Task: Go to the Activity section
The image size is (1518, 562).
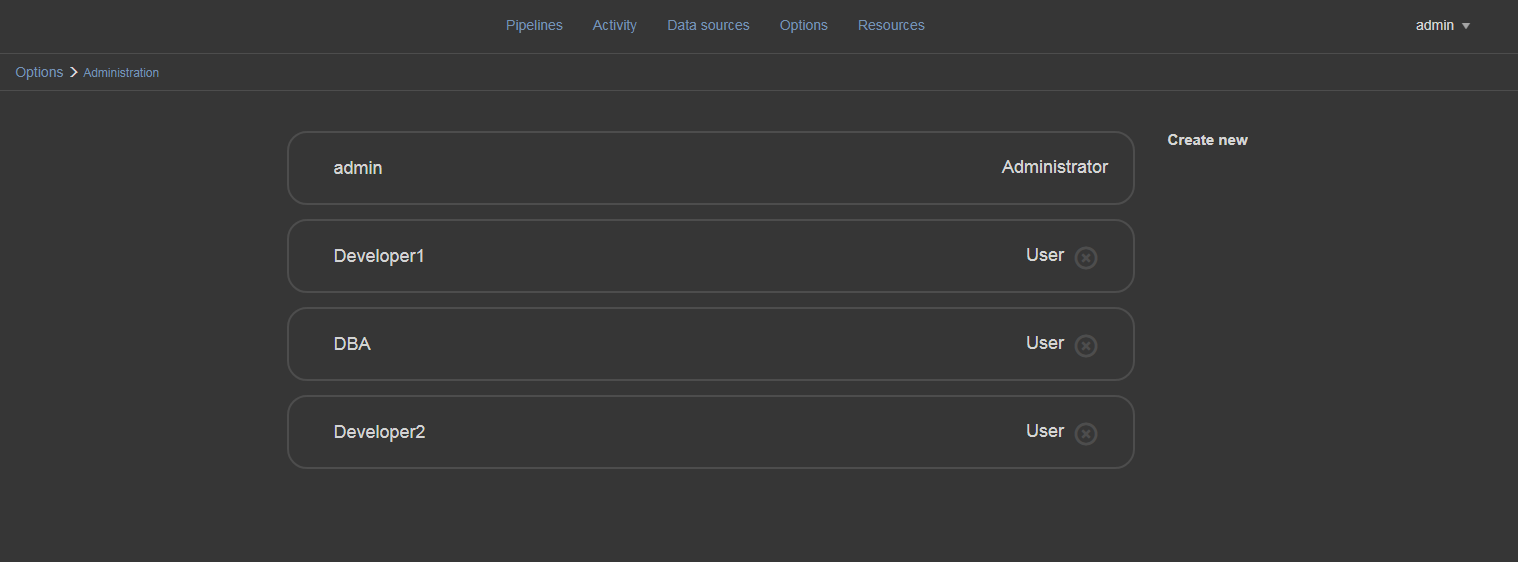Action: pyautogui.click(x=614, y=25)
